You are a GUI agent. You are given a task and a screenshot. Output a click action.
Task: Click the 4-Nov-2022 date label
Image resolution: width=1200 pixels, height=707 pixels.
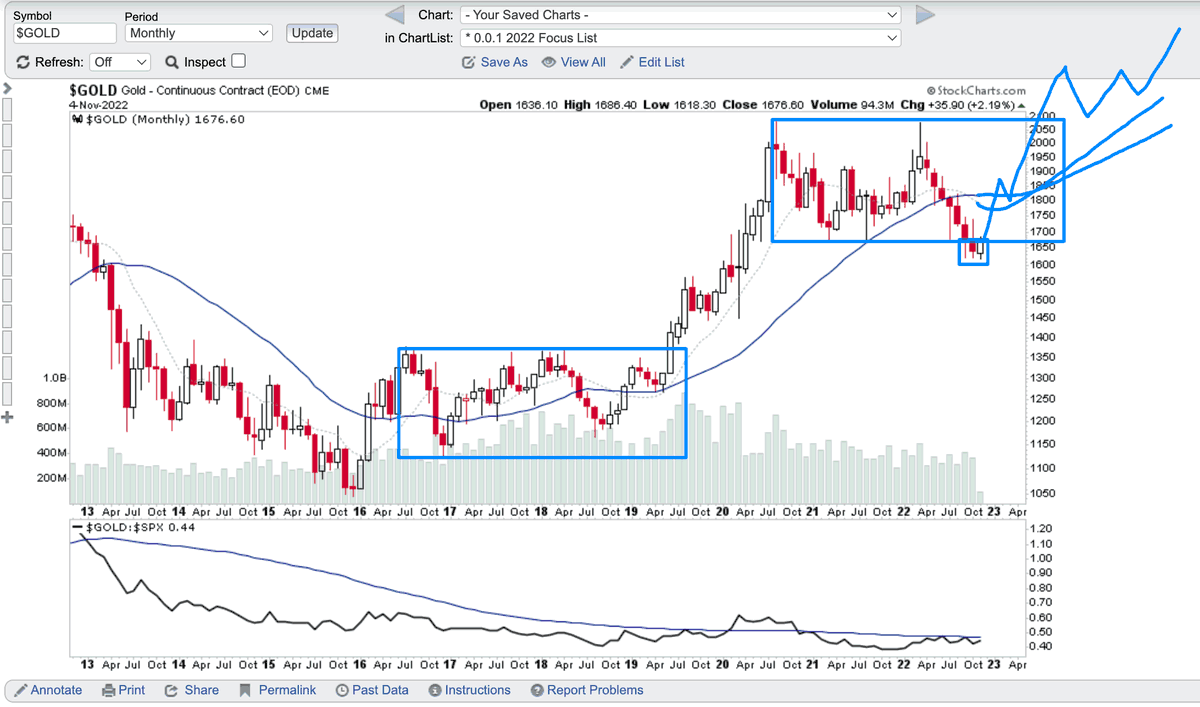[x=100, y=104]
